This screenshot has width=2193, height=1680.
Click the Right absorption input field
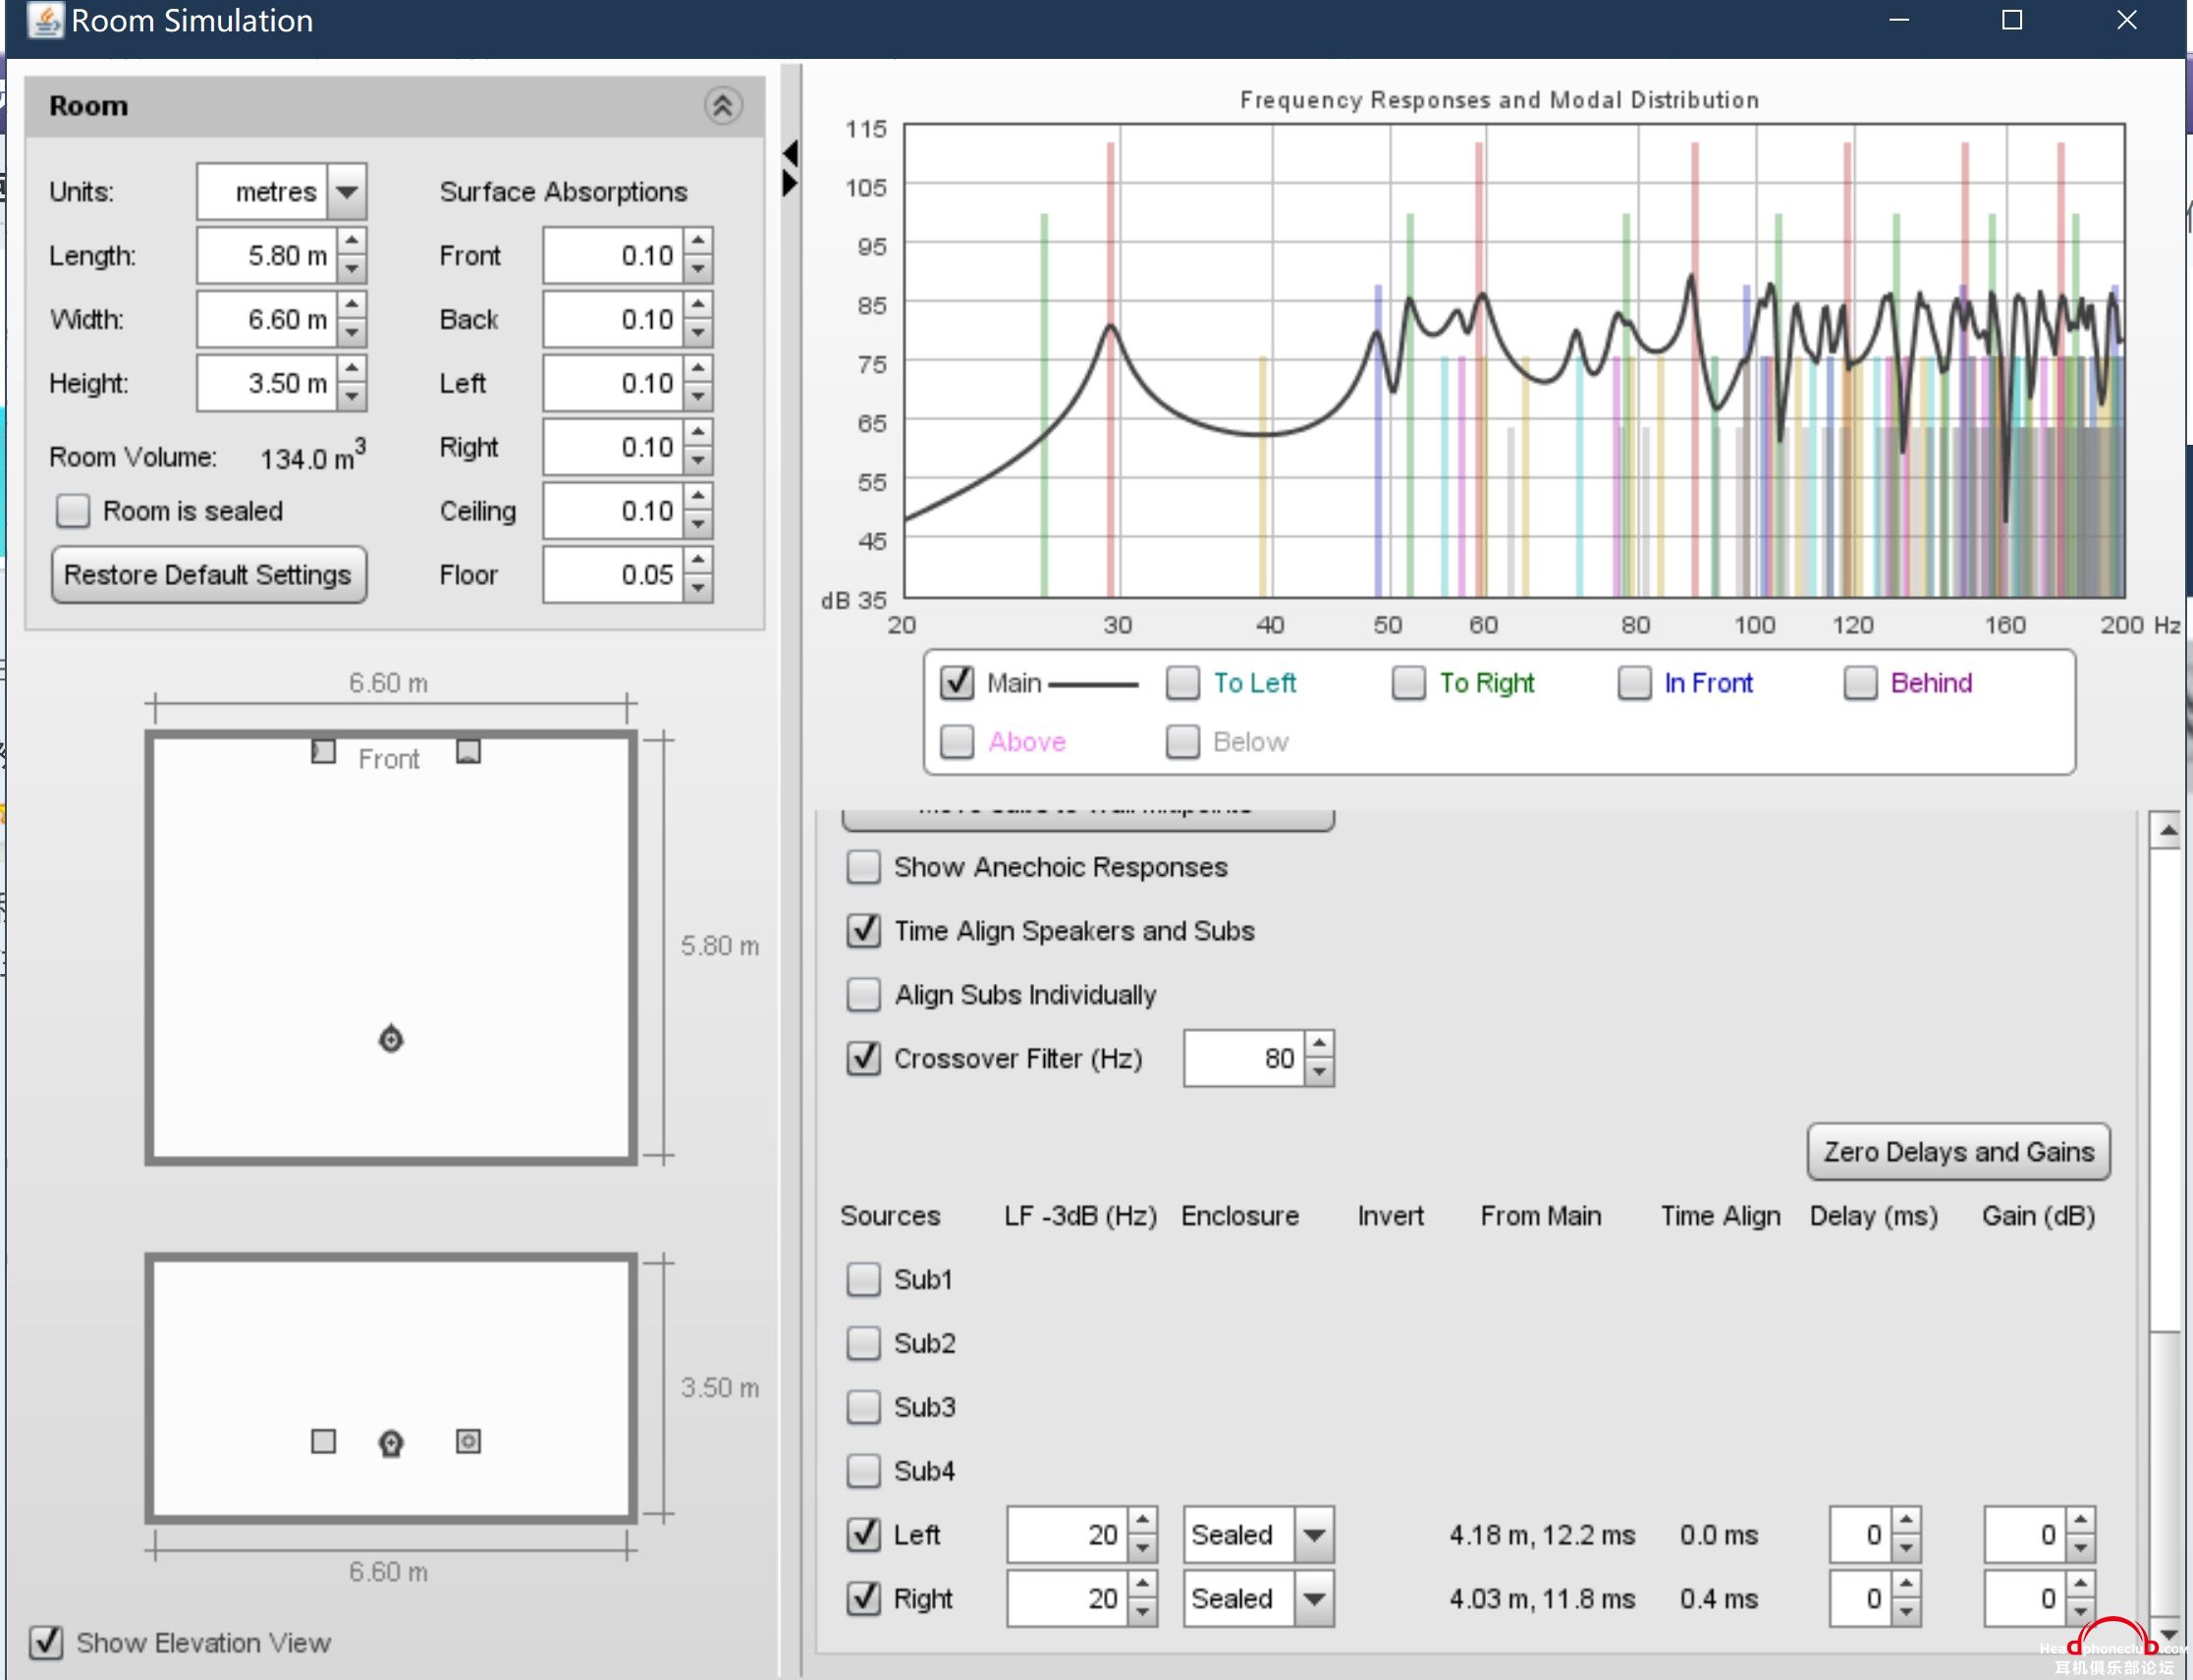pyautogui.click(x=614, y=447)
